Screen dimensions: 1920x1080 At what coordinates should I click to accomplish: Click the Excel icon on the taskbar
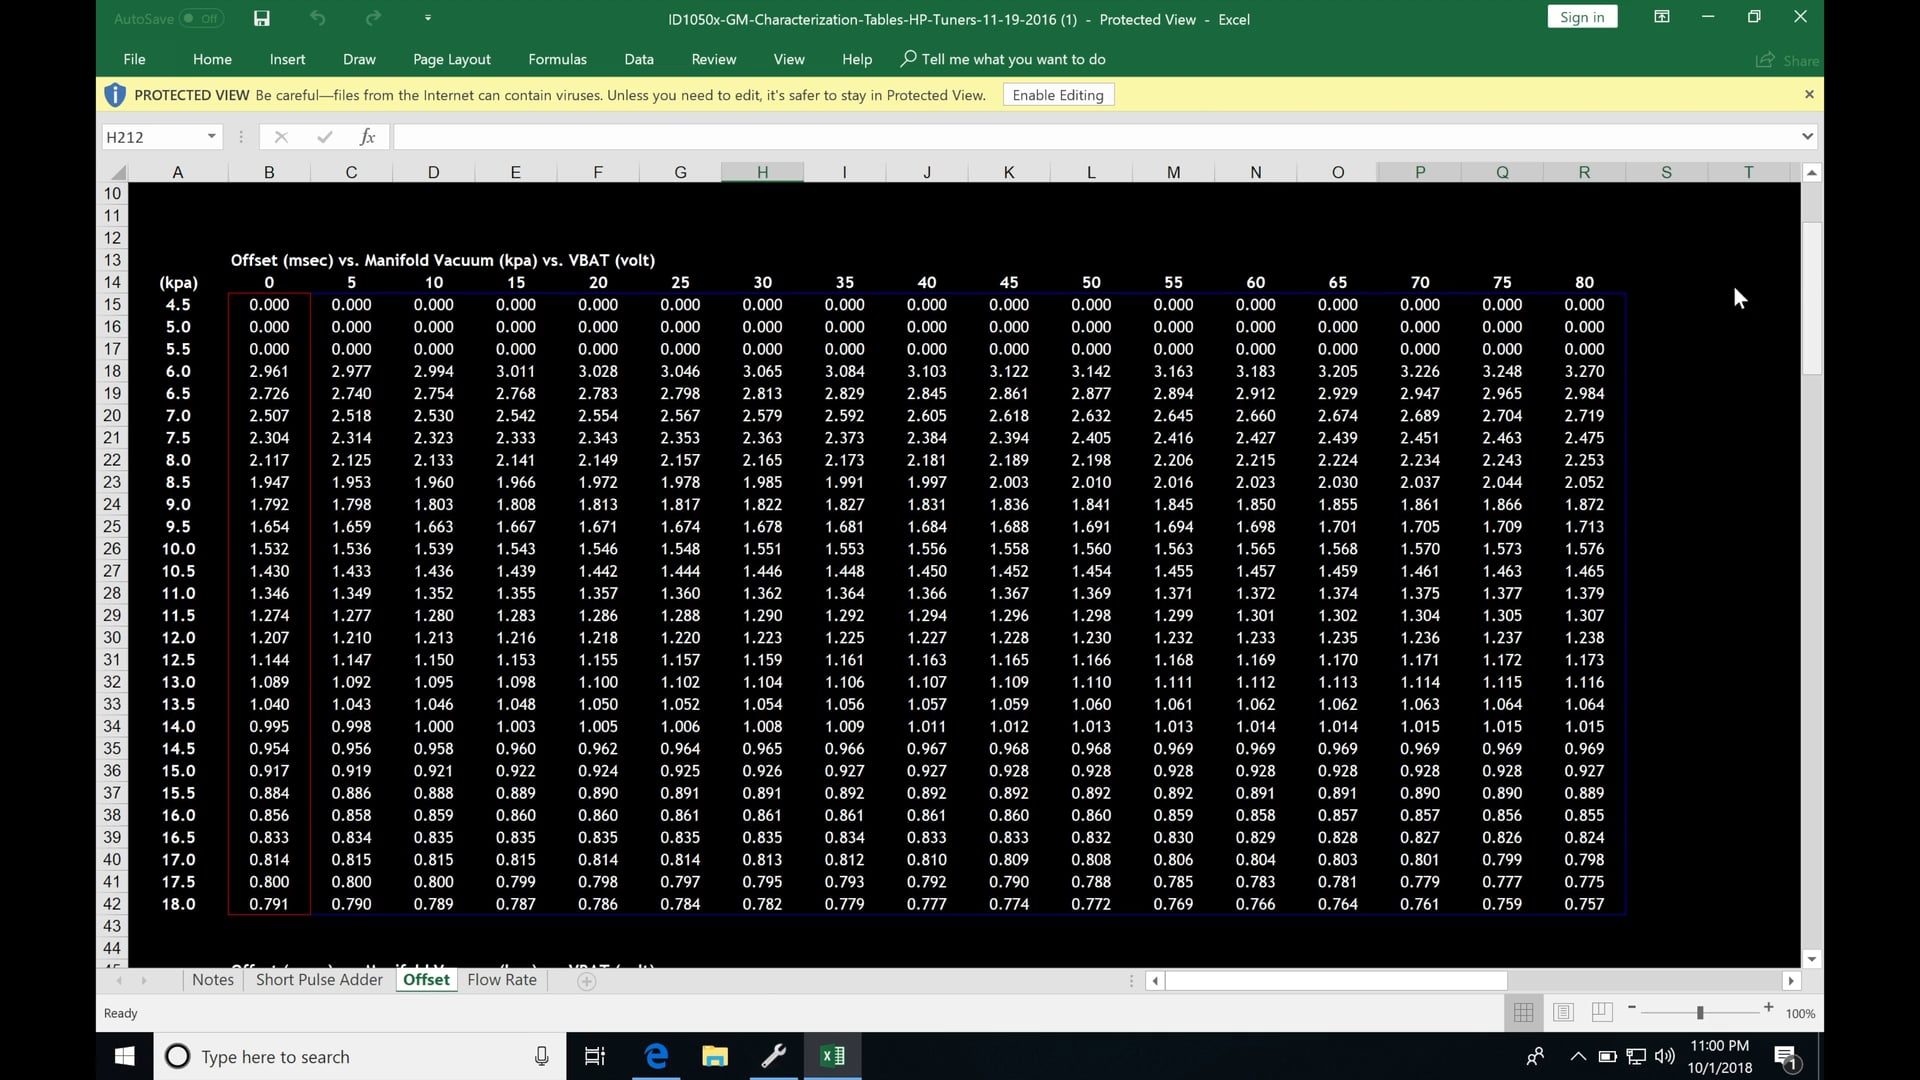tap(833, 1055)
